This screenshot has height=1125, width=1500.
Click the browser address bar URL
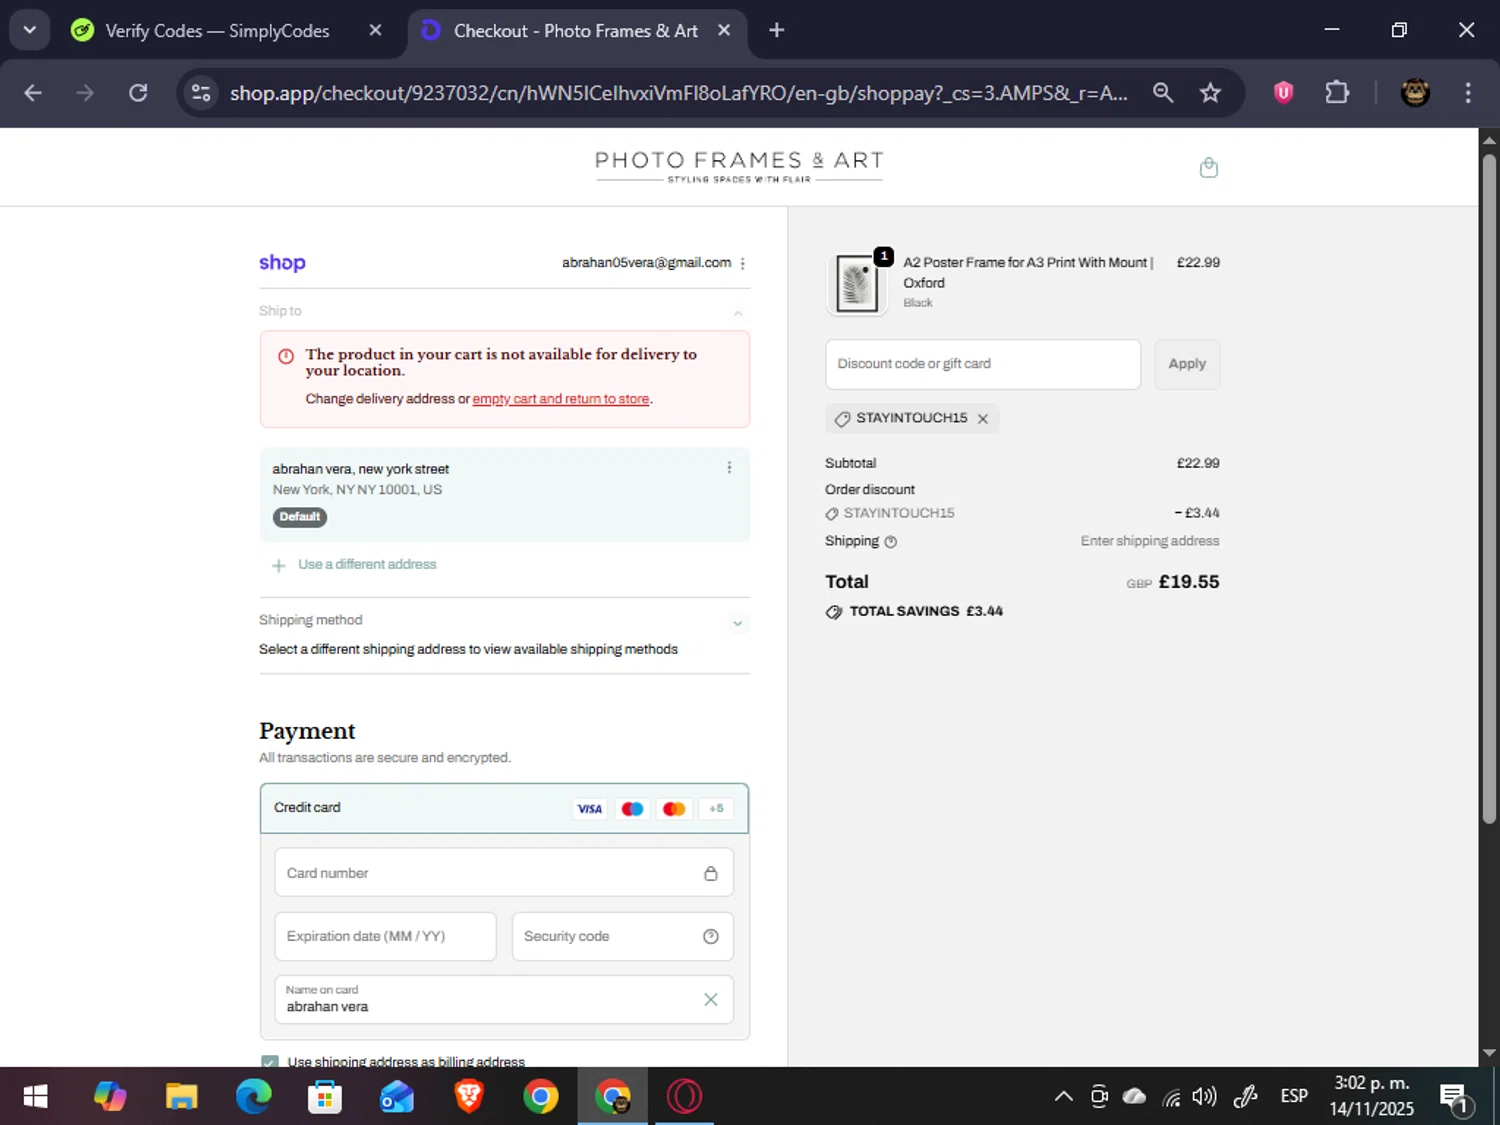pyautogui.click(x=678, y=93)
